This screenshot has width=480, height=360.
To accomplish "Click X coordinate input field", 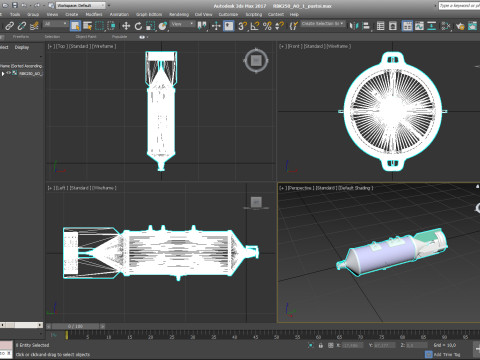I will tap(352, 345).
